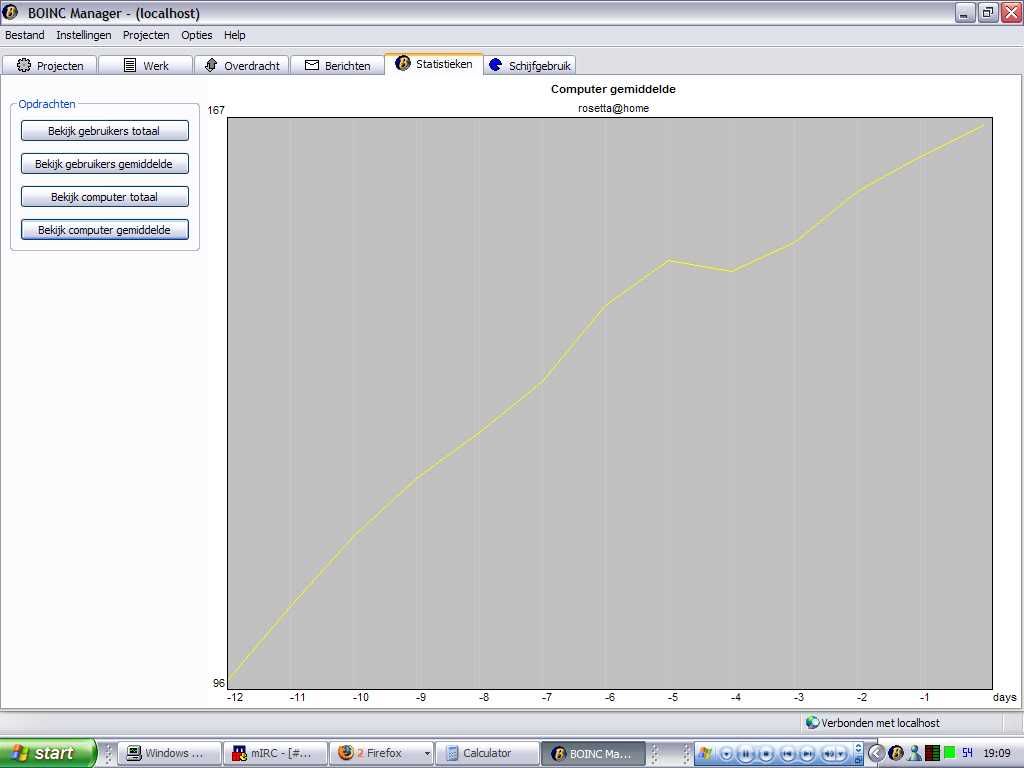Open the media player quick access dropdown
The image size is (1024, 768).
click(x=726, y=754)
